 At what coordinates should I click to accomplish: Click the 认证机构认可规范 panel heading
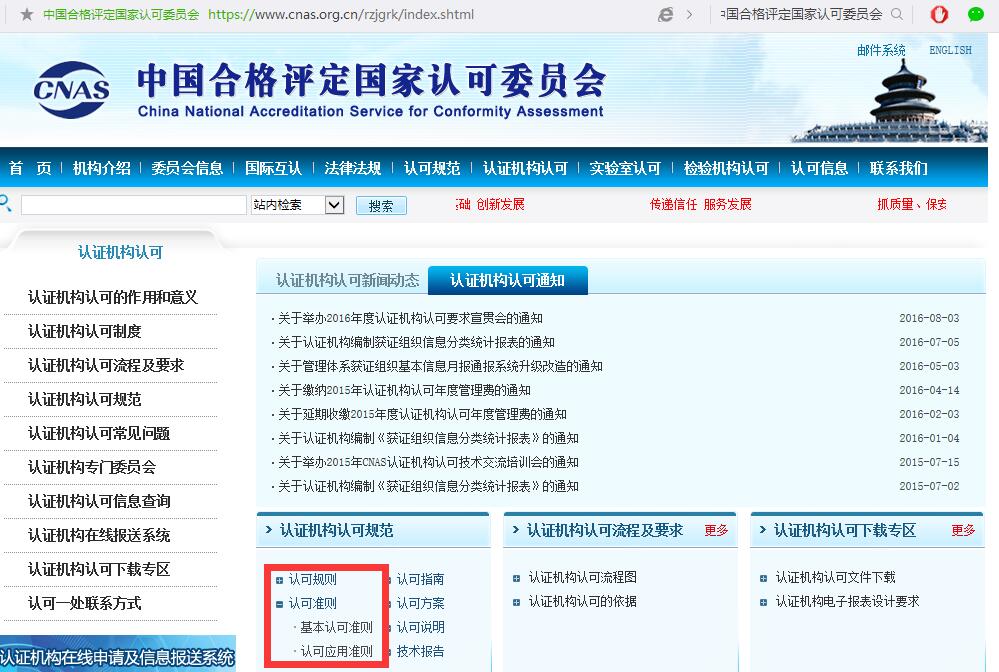(x=336, y=530)
